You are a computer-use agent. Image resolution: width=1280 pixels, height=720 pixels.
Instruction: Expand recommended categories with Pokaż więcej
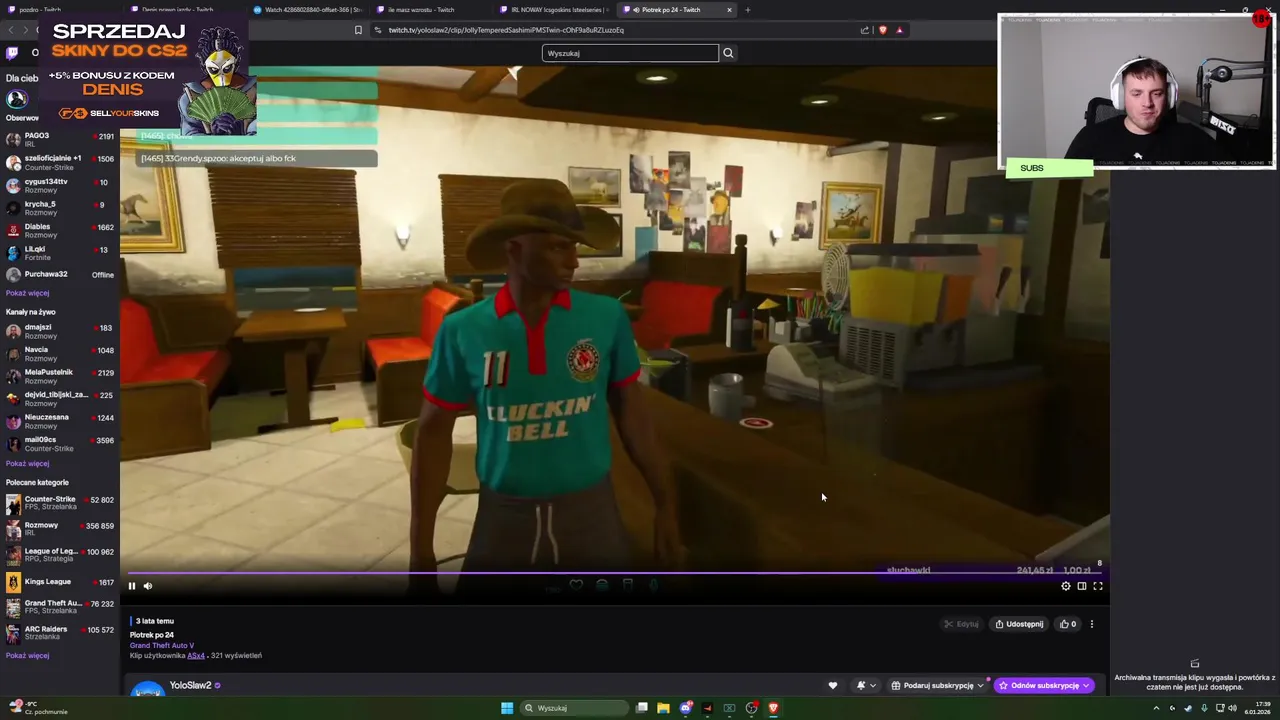click(x=27, y=656)
